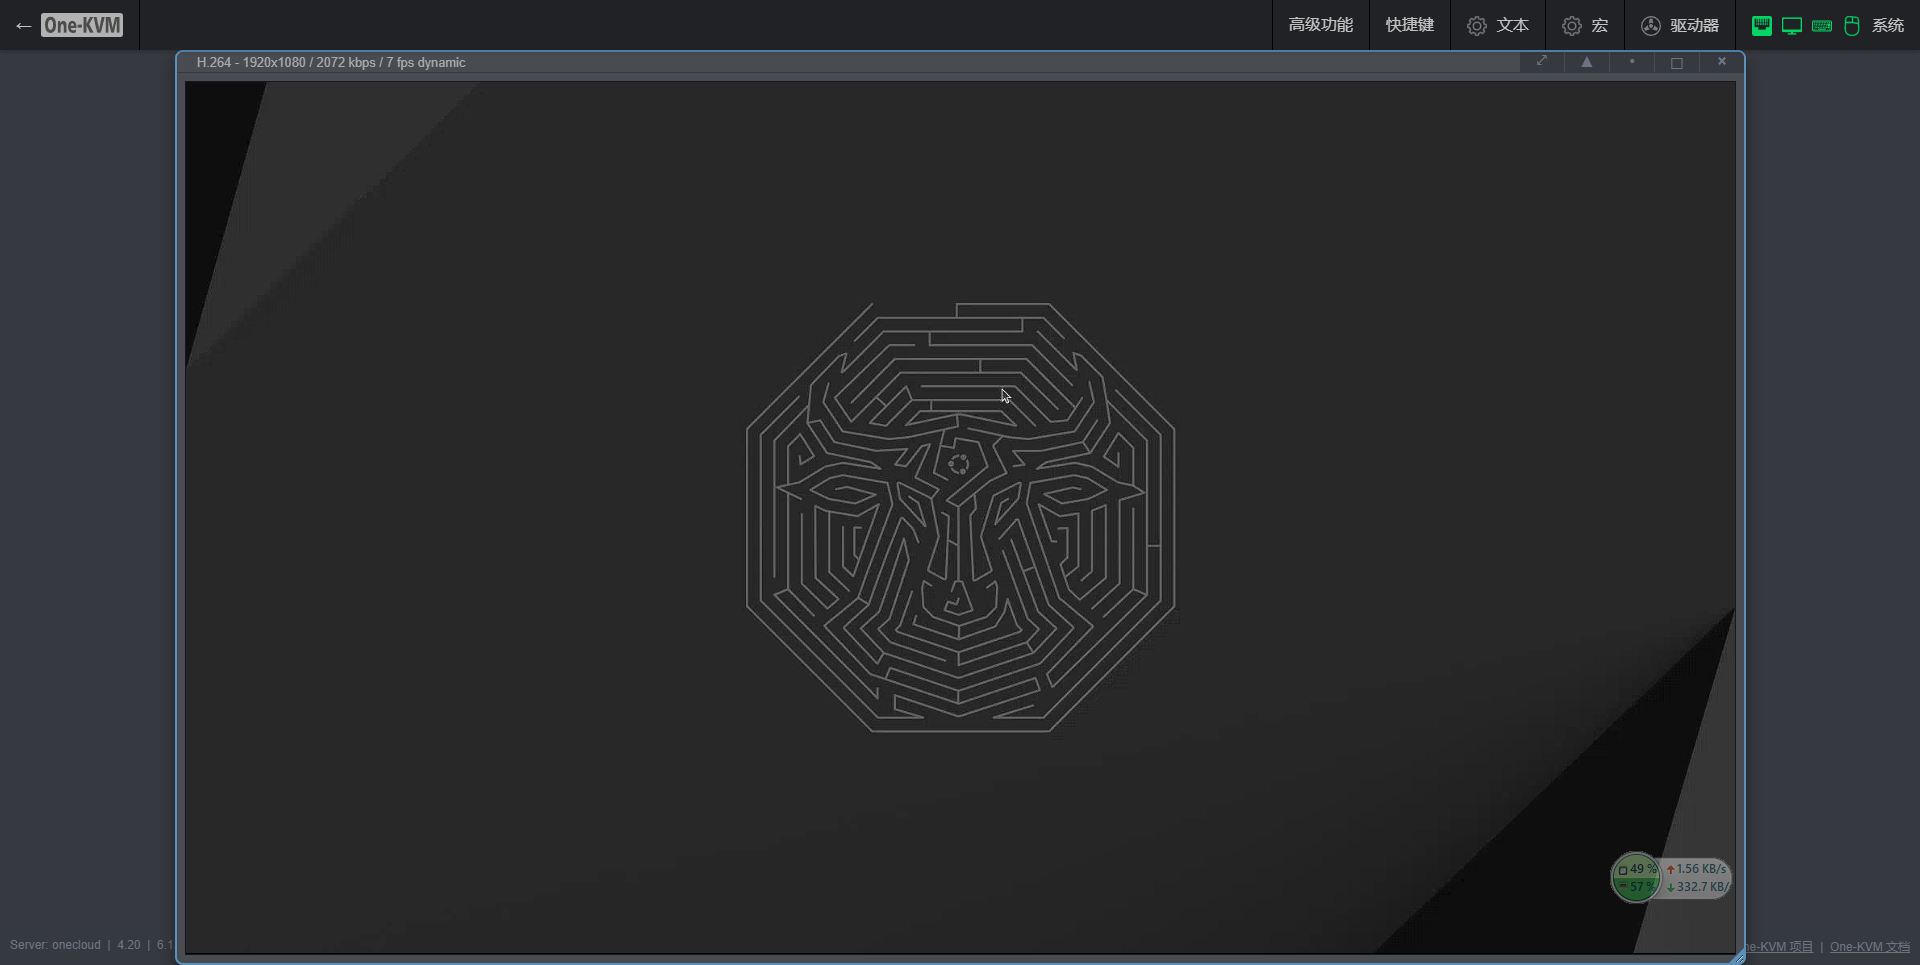
Task: Click the green network port status icon
Action: pyautogui.click(x=1762, y=26)
